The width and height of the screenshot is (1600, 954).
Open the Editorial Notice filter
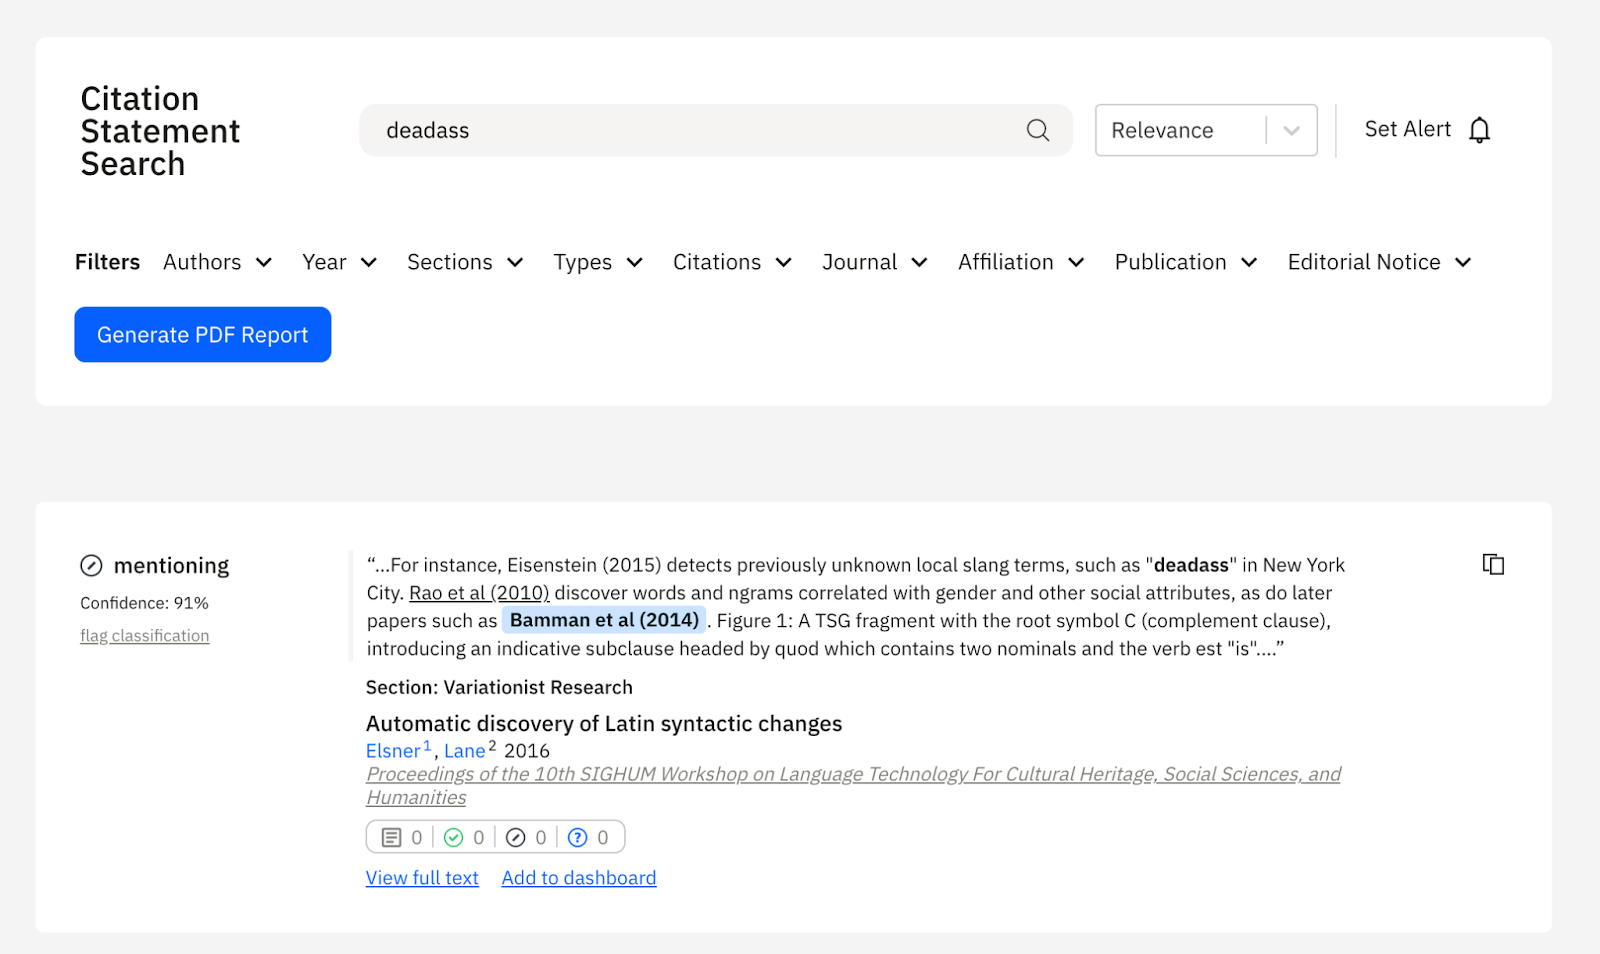tap(1378, 262)
